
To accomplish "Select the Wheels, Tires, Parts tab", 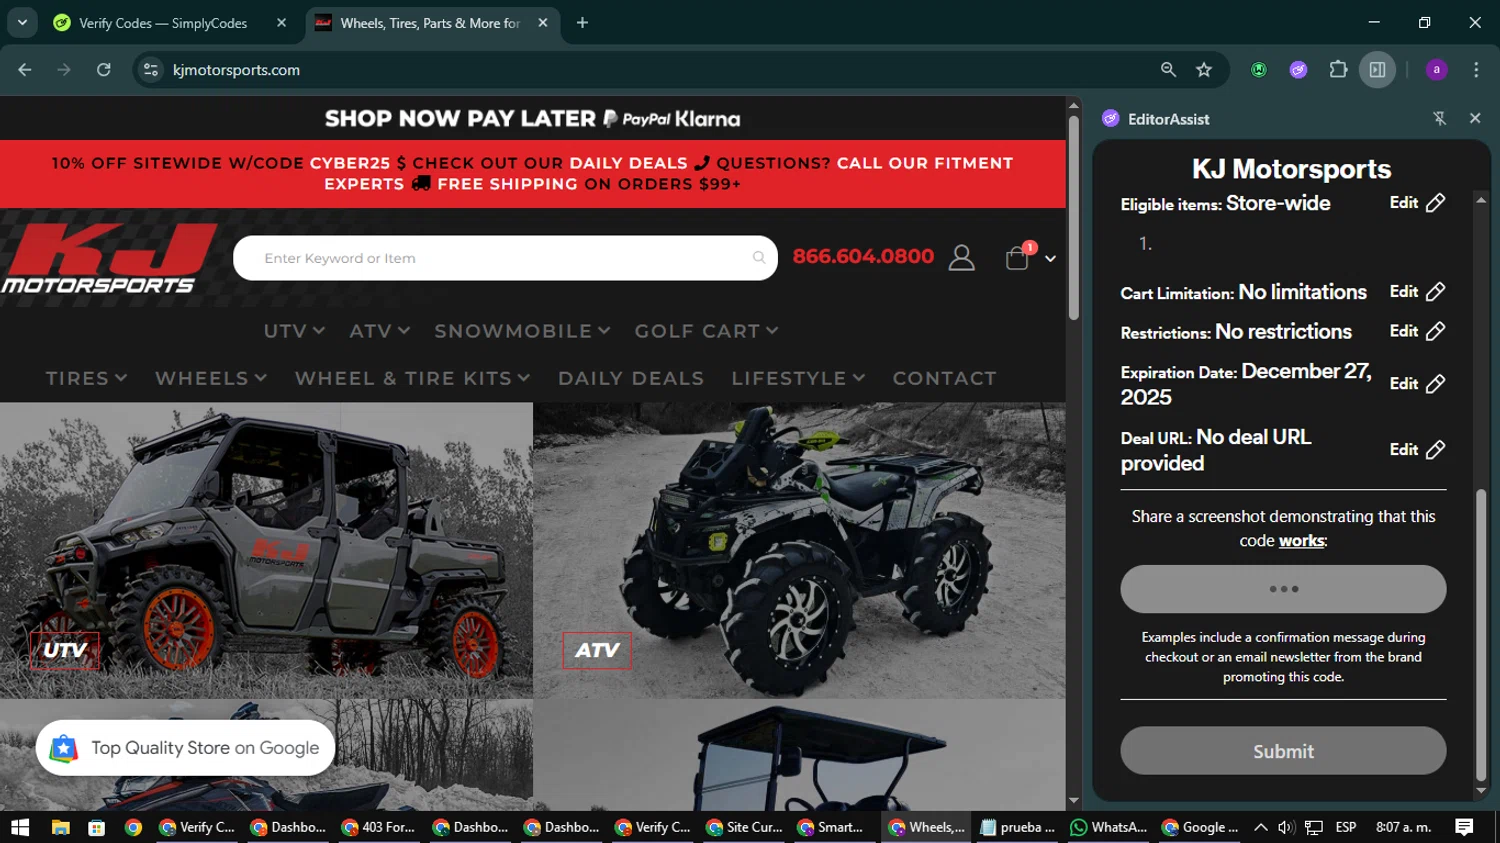I will (431, 22).
